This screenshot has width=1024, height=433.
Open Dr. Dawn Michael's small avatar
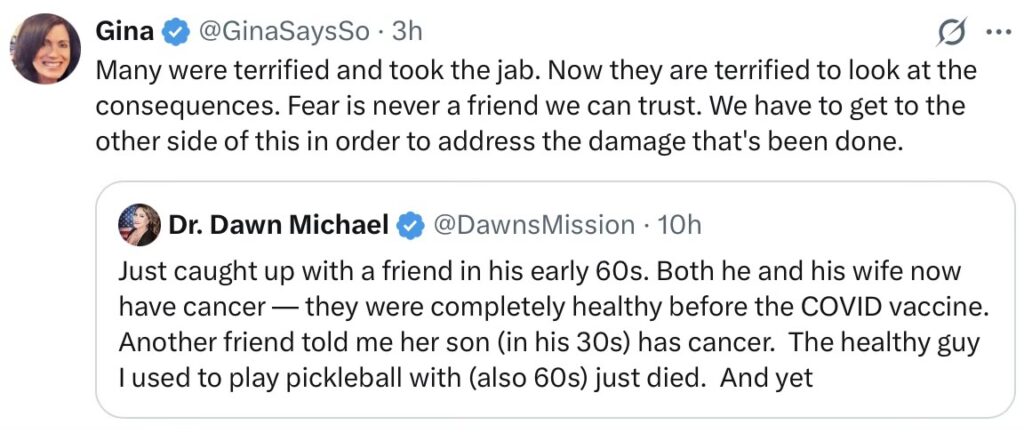point(139,225)
